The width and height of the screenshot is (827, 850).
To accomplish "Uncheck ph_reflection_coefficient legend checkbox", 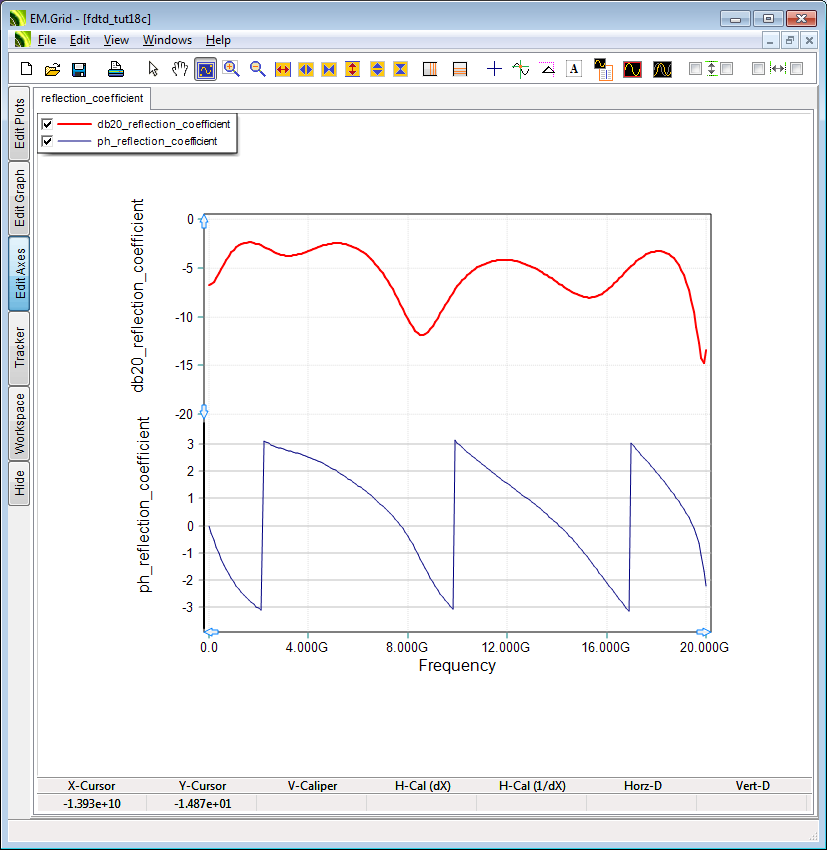I will 47,141.
